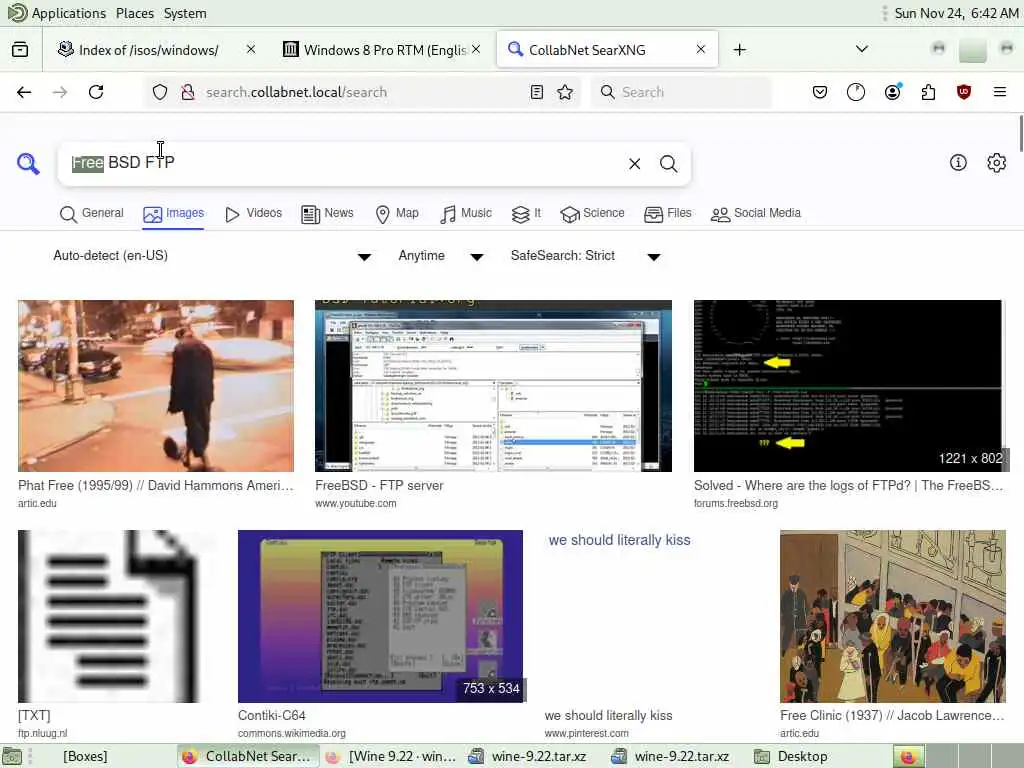The width and height of the screenshot is (1024, 768).
Task: Open the Phat Free street image thumbnail
Action: (156, 386)
